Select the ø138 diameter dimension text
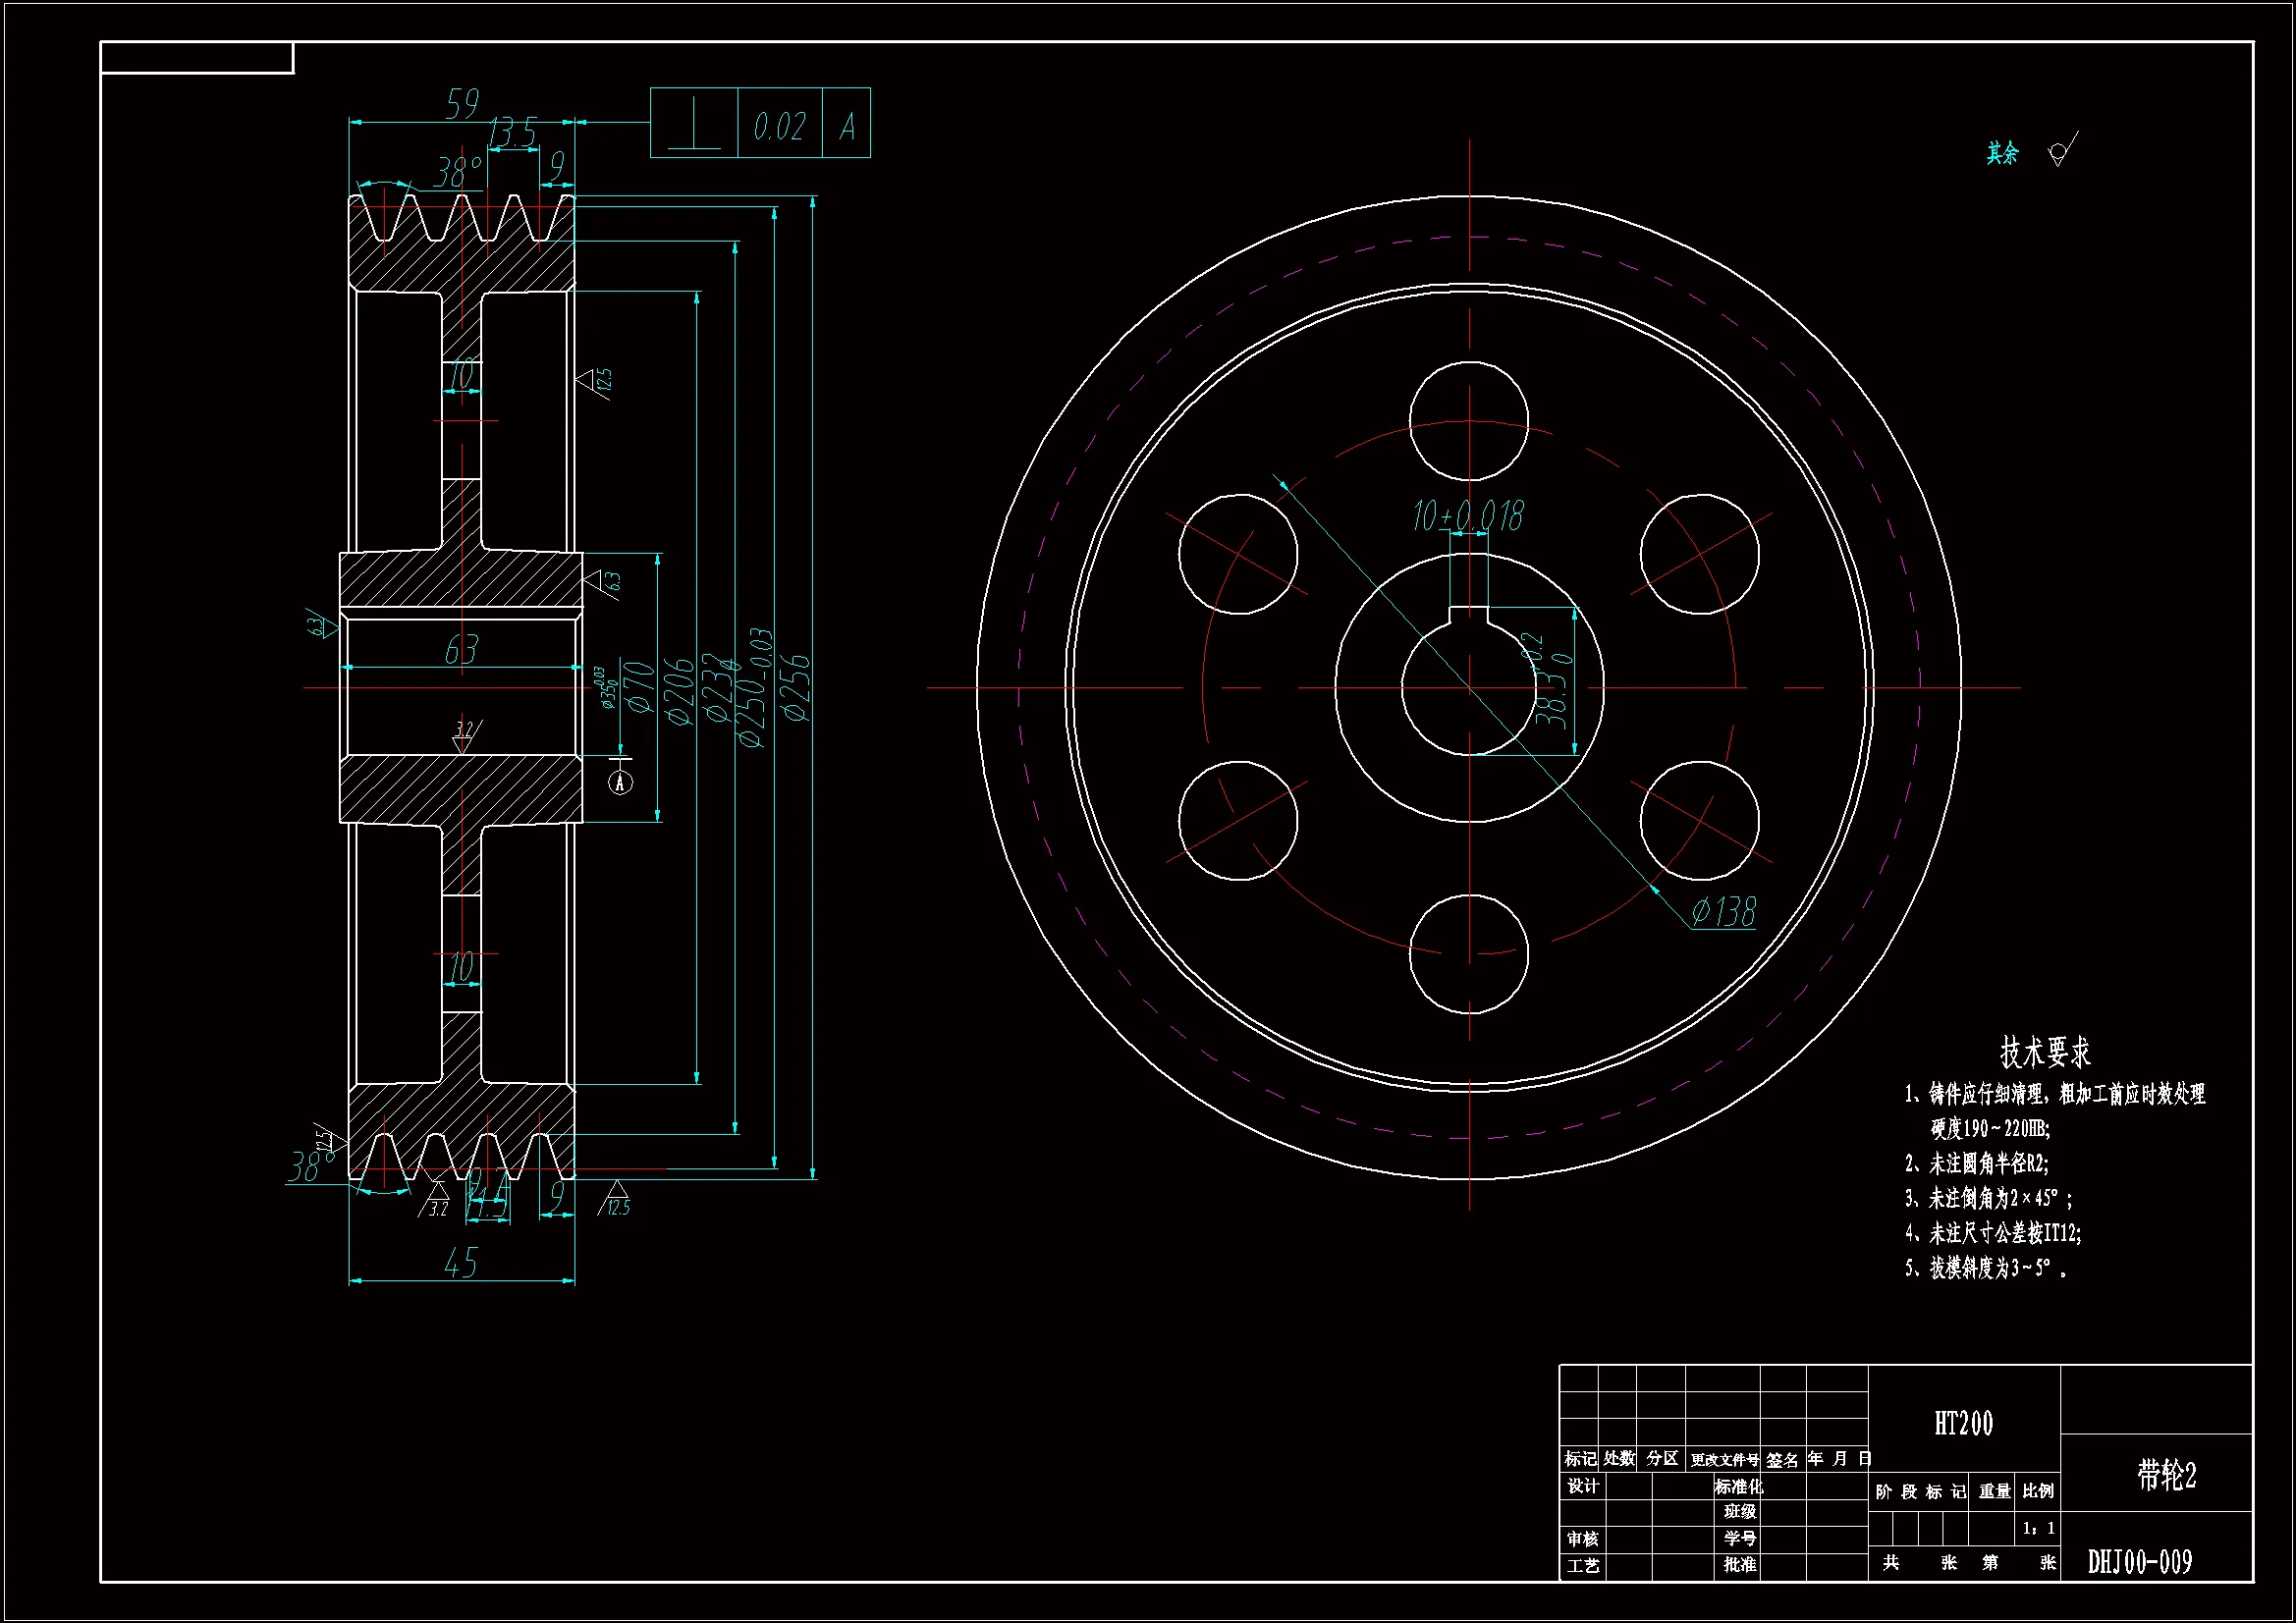Screen dimensions: 2296x1623 (1723, 911)
